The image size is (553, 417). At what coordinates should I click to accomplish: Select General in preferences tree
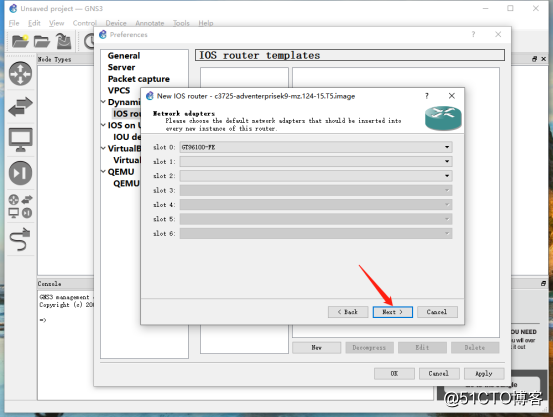point(124,56)
